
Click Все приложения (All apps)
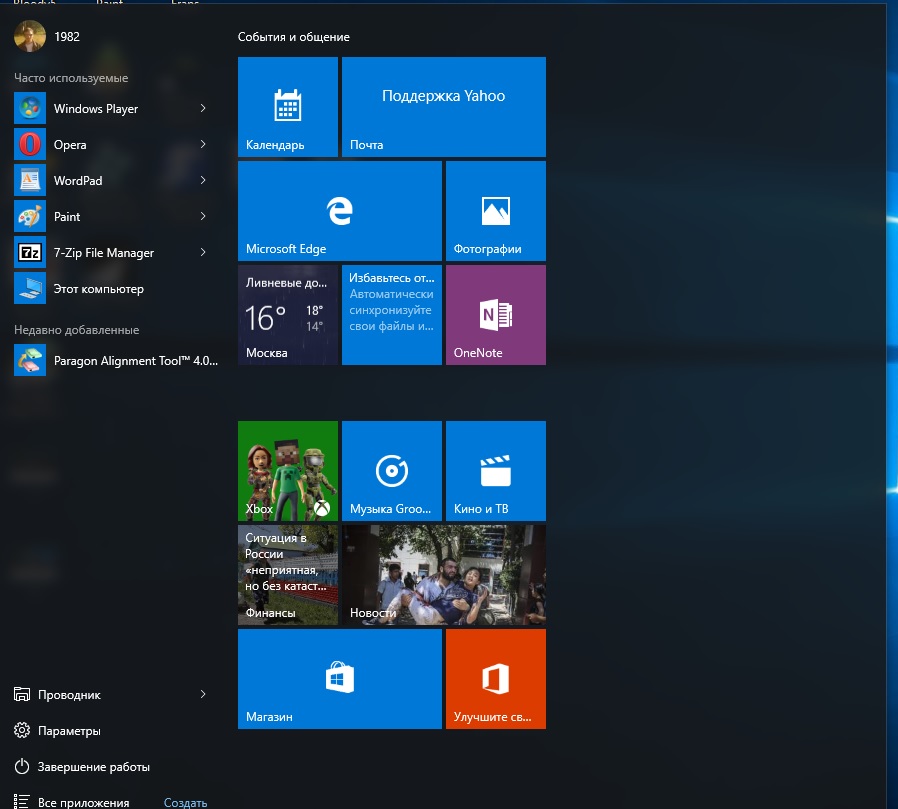(83, 802)
